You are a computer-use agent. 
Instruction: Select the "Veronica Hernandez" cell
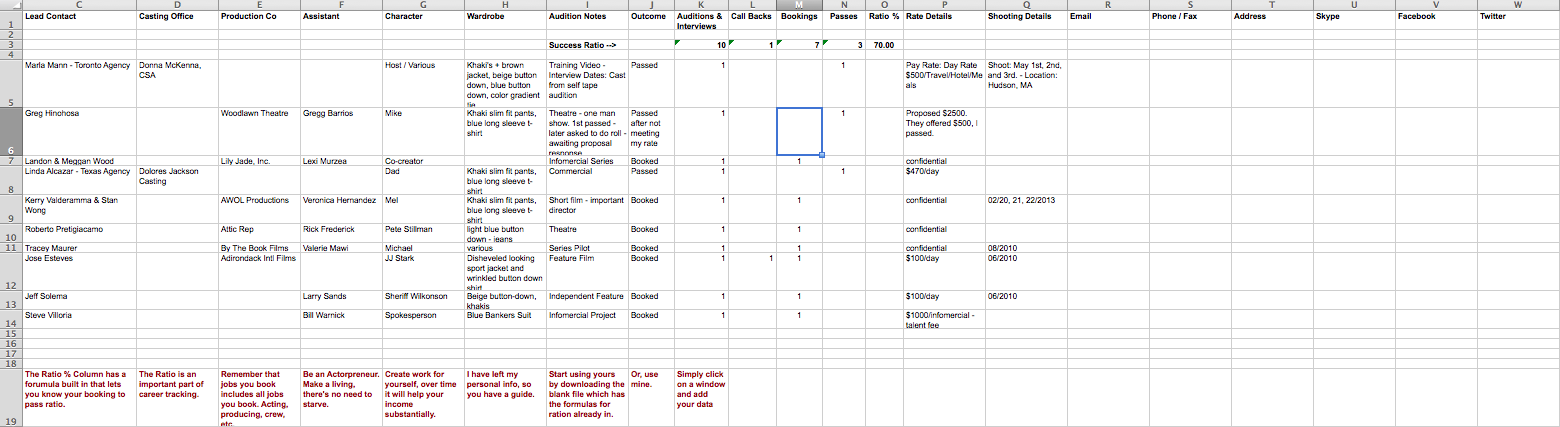pos(341,209)
